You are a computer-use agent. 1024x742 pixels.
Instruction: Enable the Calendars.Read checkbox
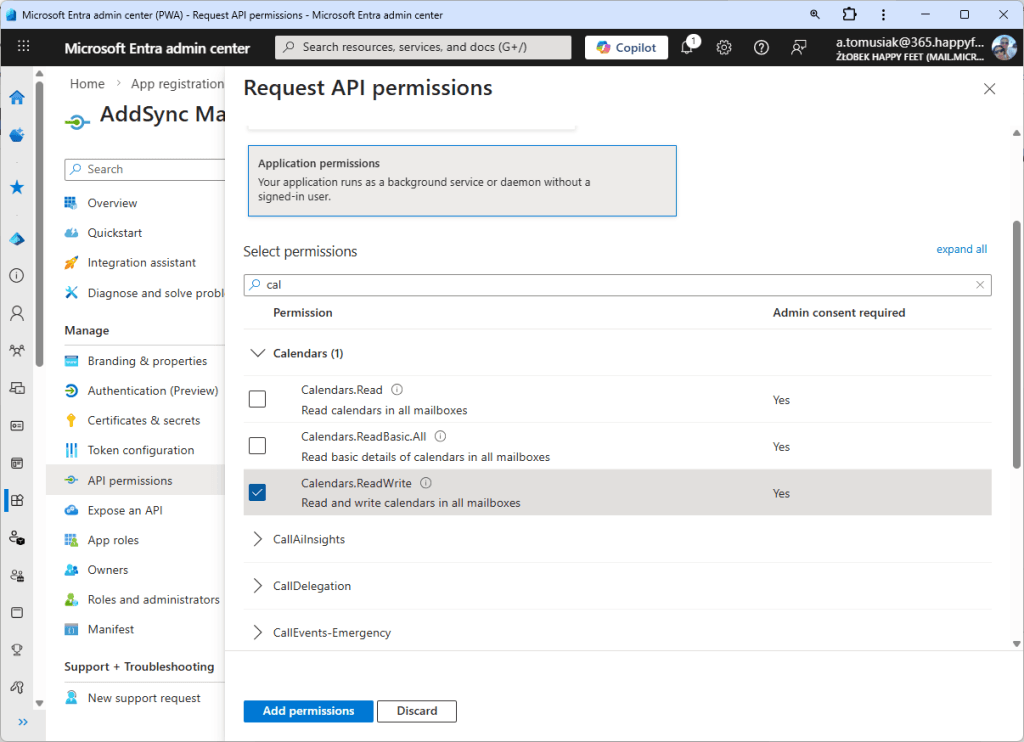point(257,399)
